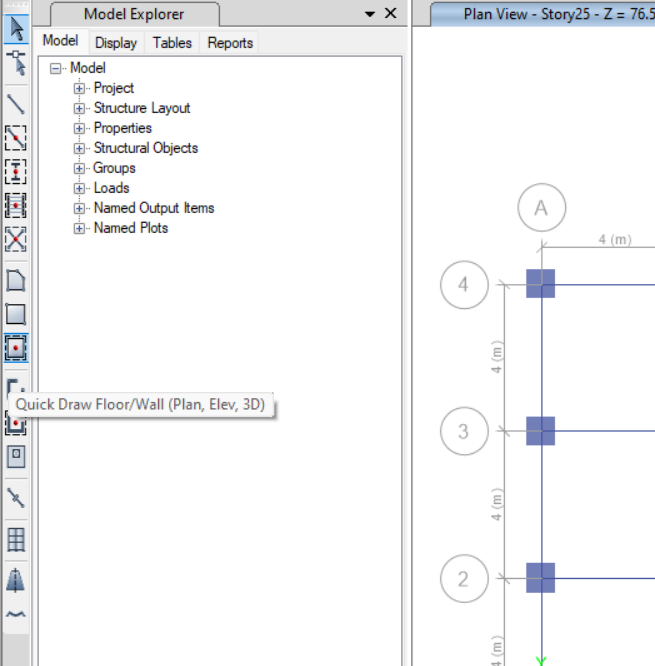The image size is (655, 666).
Task: Close the Model Explorer panel
Action: pyautogui.click(x=390, y=14)
